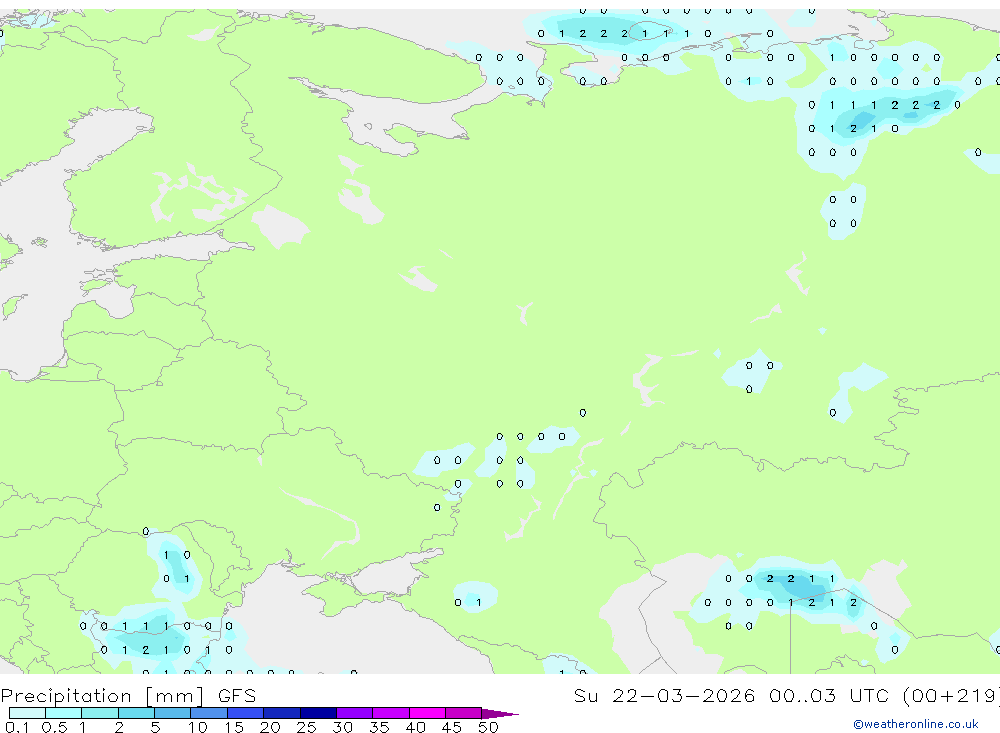Click the legend label "10"
The image size is (1000, 733).
tap(198, 727)
